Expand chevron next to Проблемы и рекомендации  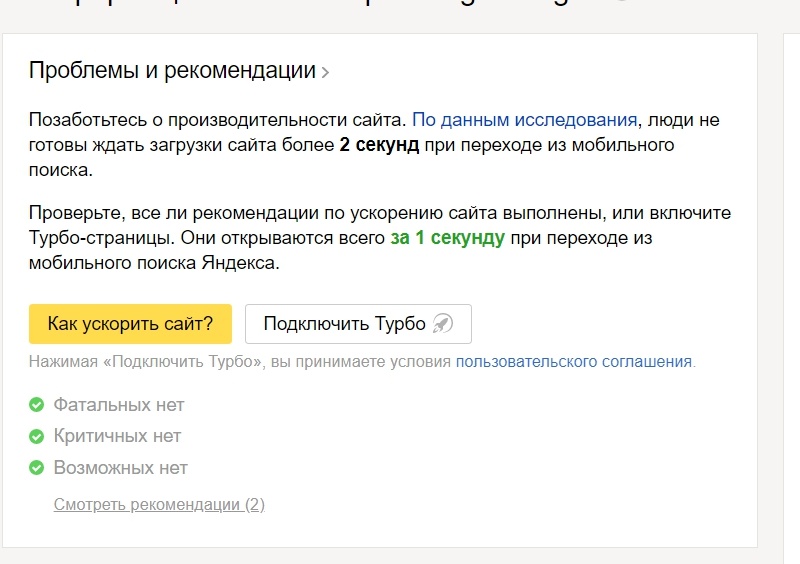(325, 72)
